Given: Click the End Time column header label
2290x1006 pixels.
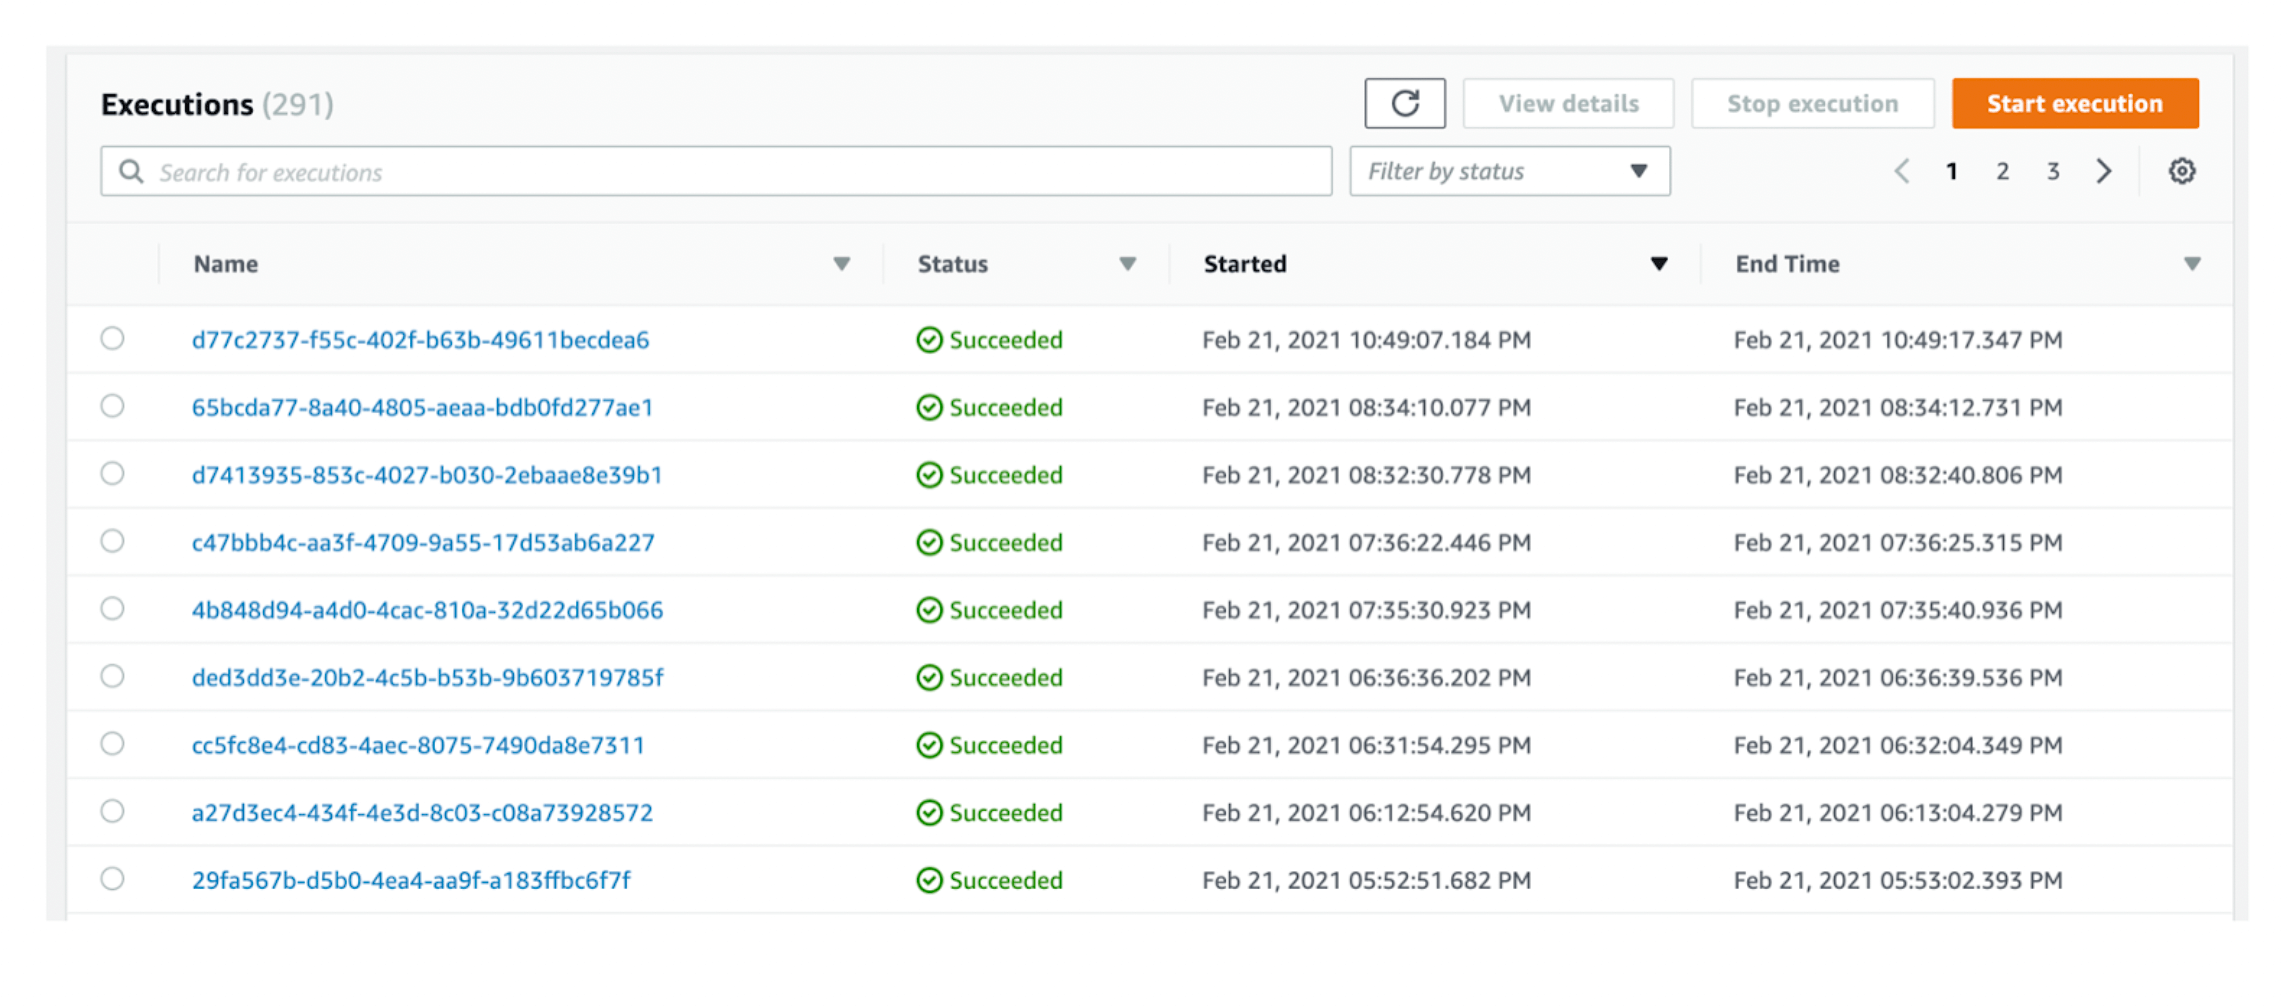Looking at the screenshot, I should point(1787,264).
